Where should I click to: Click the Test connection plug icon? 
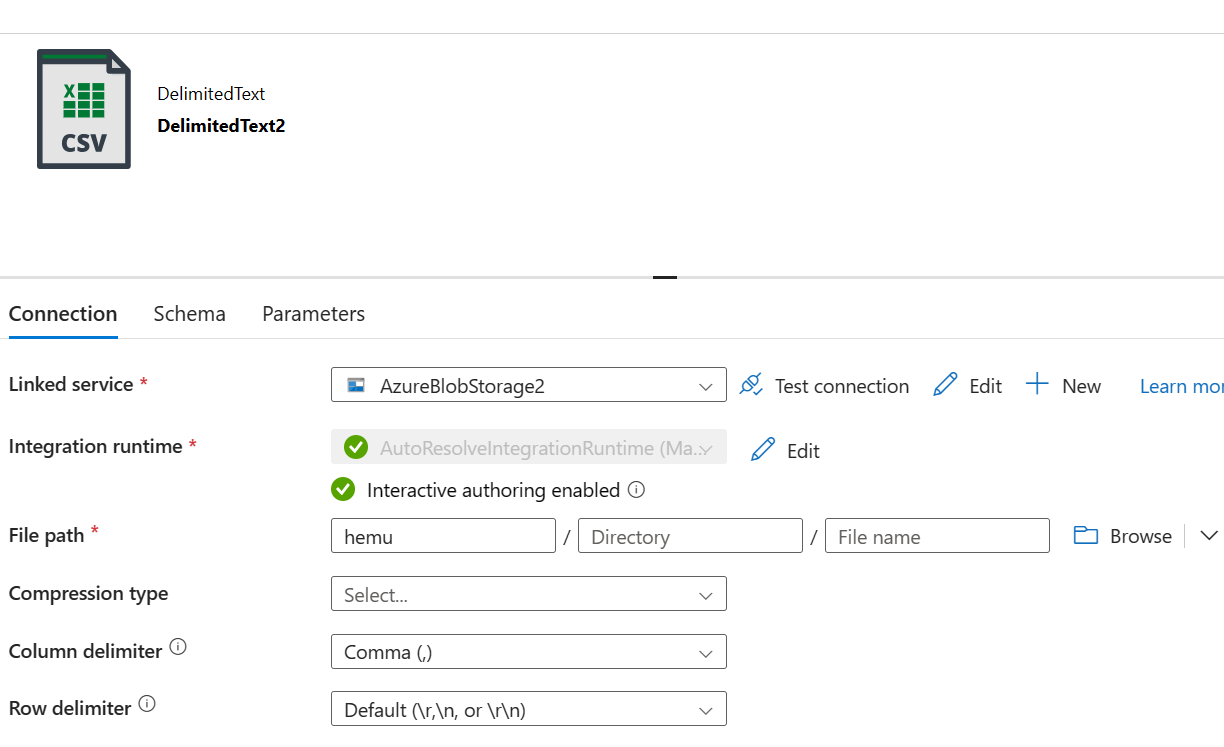(751, 385)
